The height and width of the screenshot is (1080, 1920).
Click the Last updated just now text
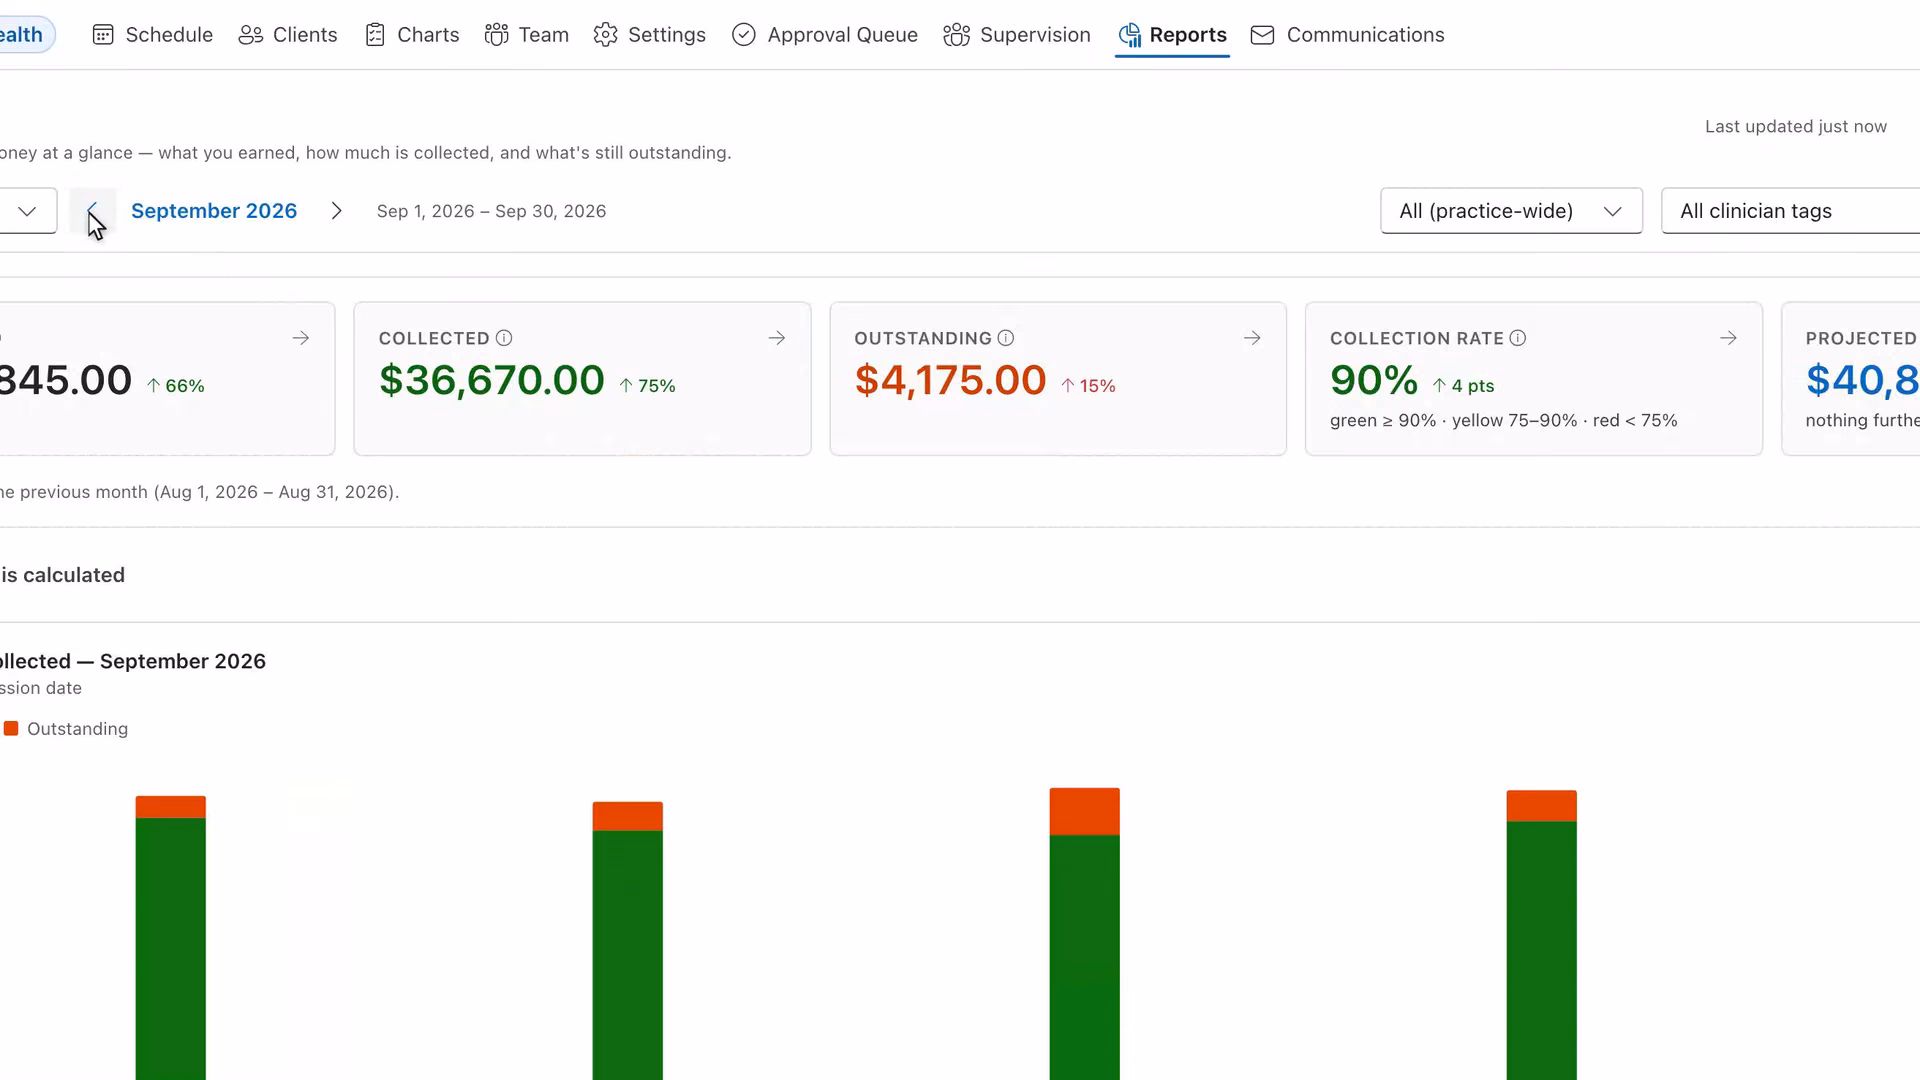click(x=1796, y=126)
